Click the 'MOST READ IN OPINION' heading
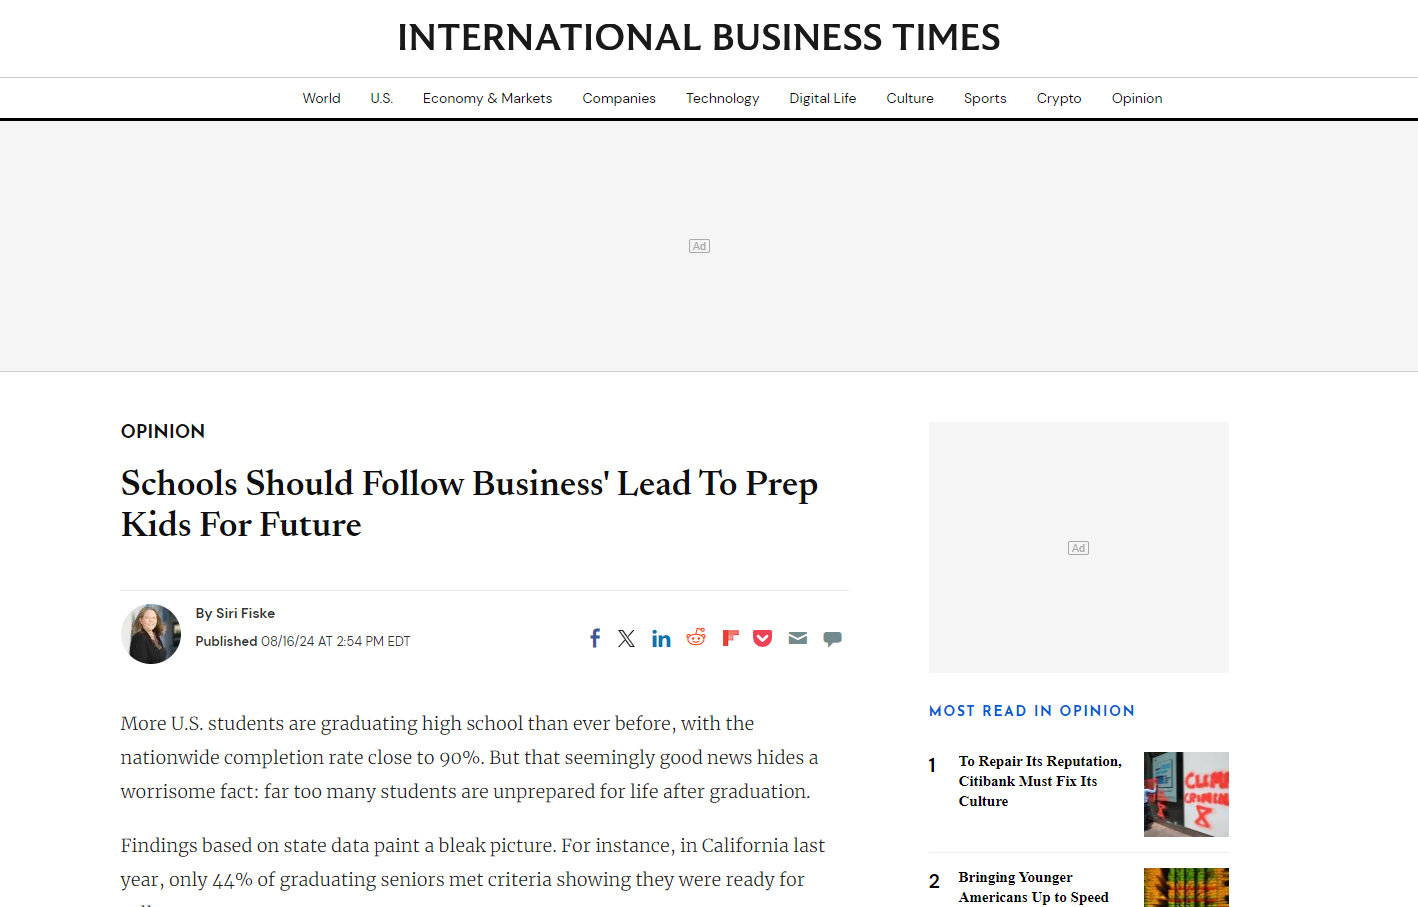 click(x=1032, y=711)
